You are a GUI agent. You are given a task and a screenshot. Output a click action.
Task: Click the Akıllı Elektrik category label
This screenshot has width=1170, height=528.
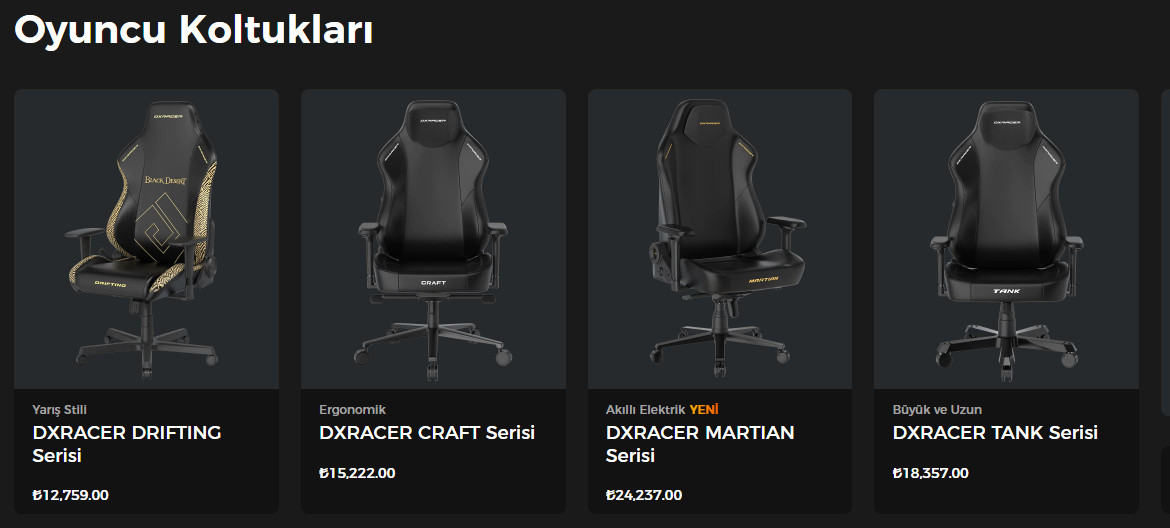point(645,409)
